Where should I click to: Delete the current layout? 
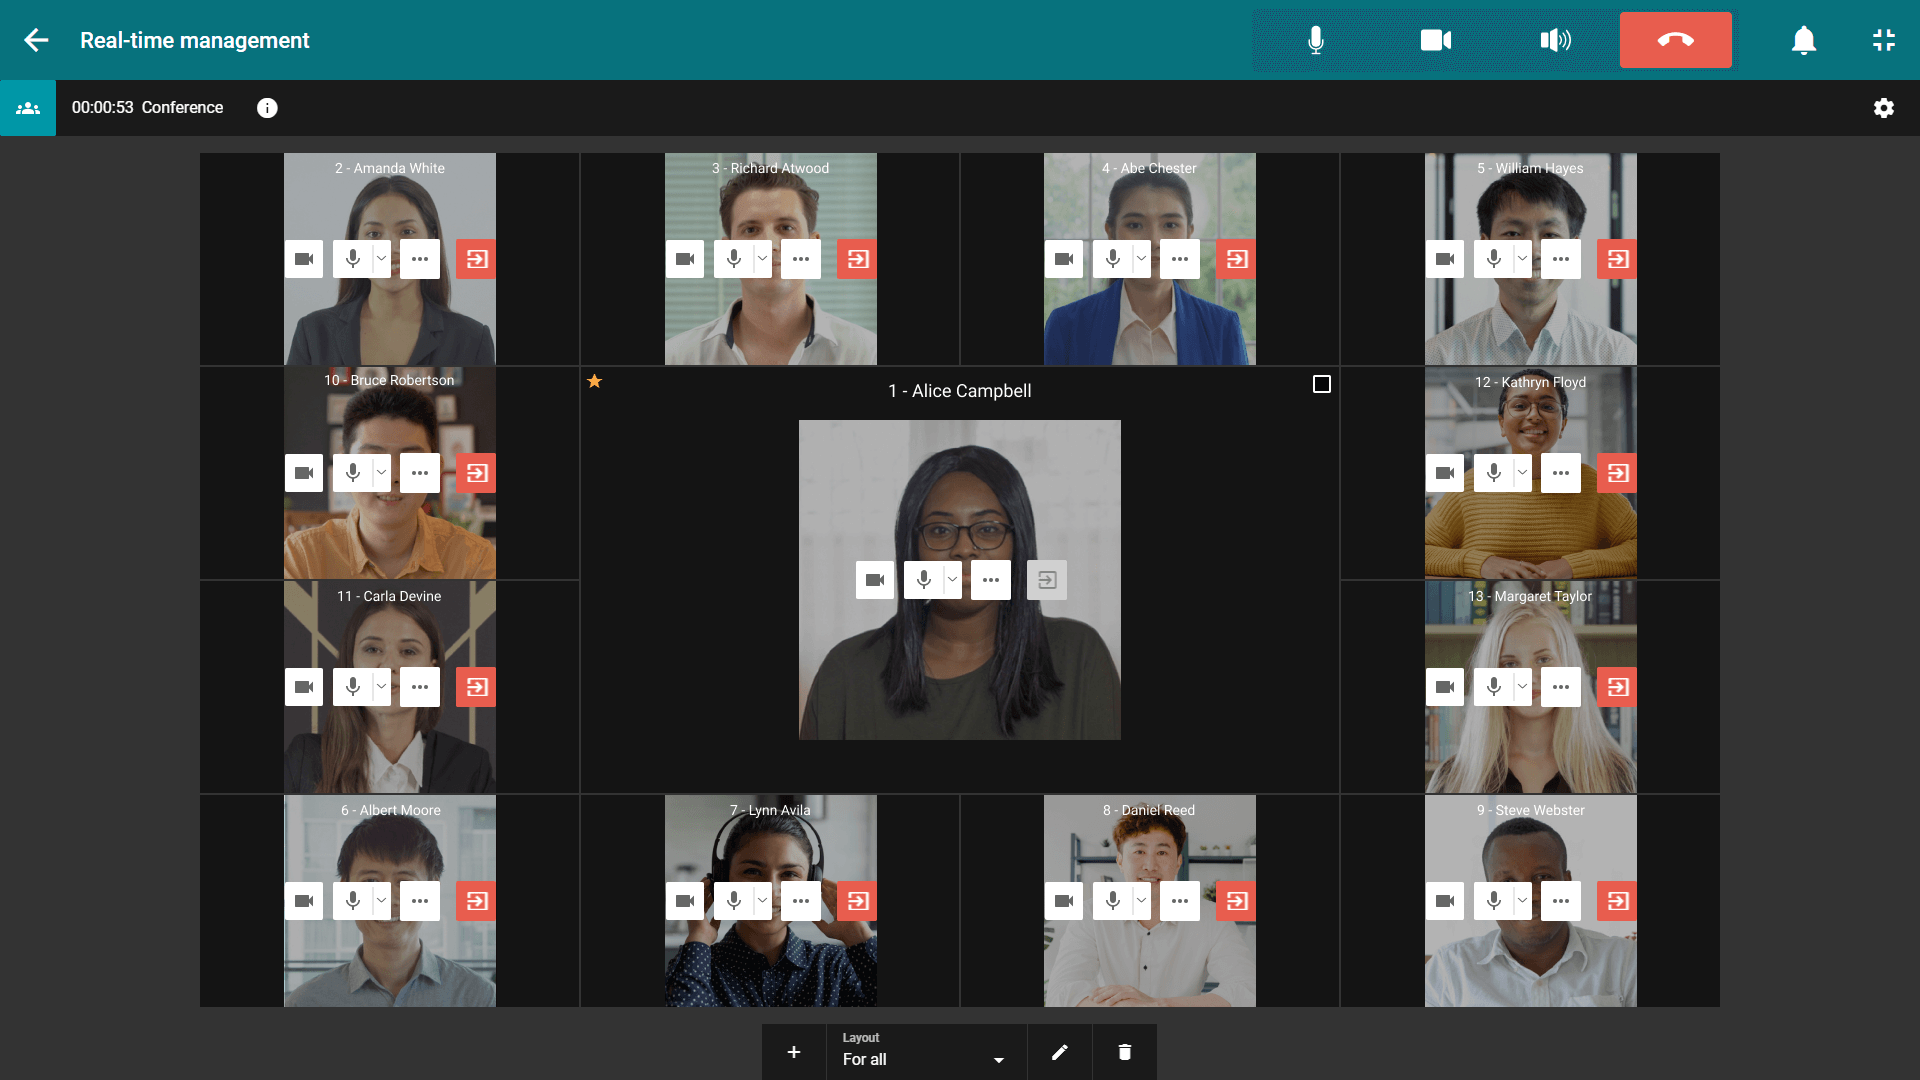[x=1125, y=1052]
